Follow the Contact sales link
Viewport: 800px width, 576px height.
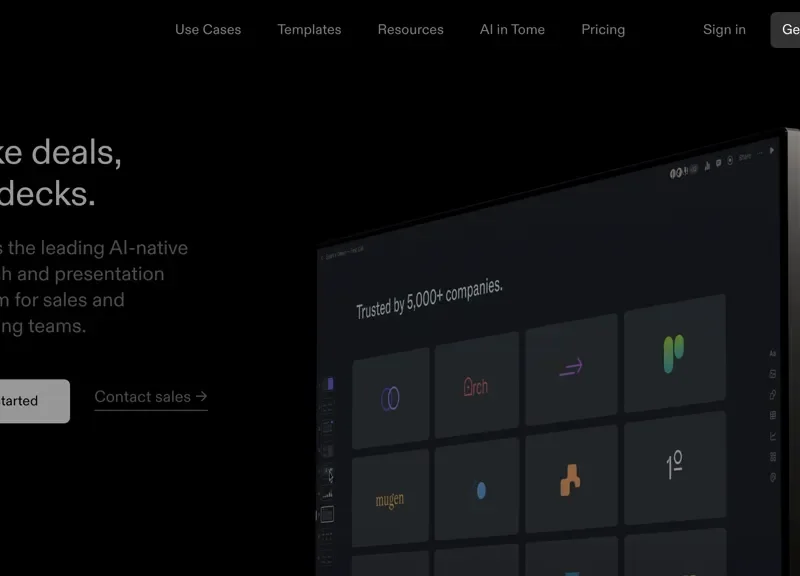pos(151,397)
